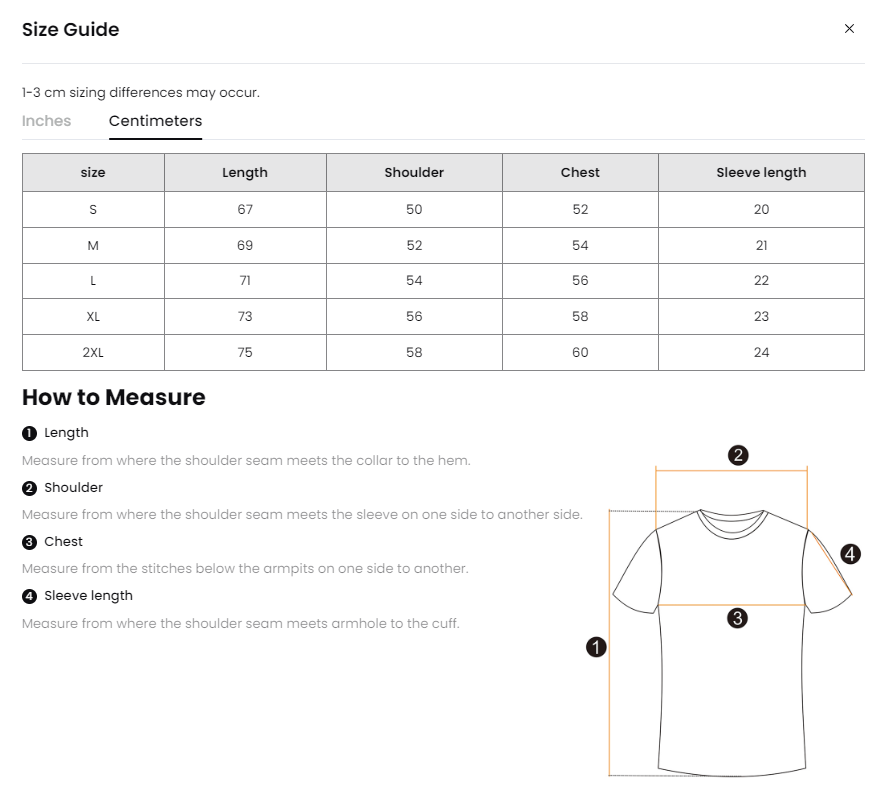Click marker 1 on the T-shirt diagram
Screen dimensions: 887x810
click(596, 647)
